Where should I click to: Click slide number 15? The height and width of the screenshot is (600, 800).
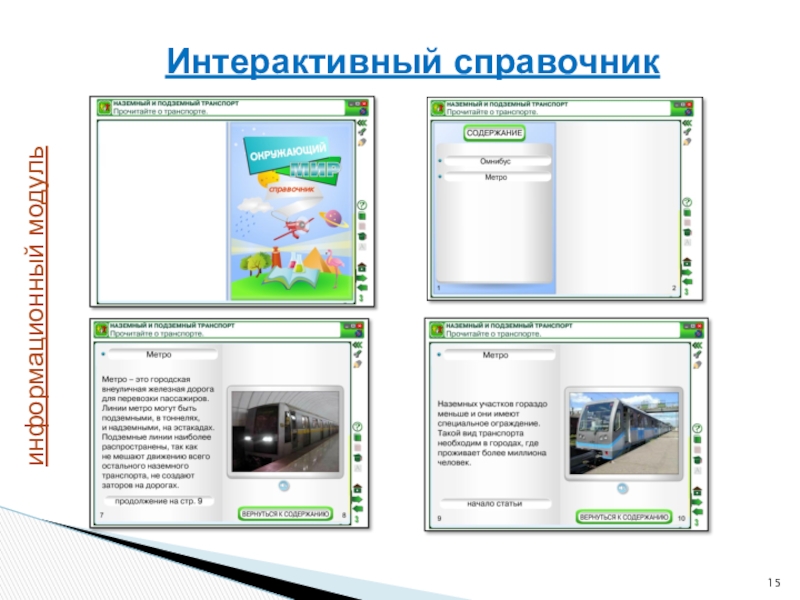(773, 583)
